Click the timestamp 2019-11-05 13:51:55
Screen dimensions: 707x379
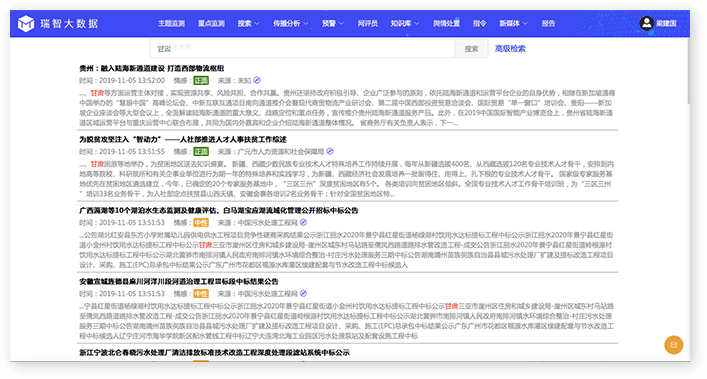pyautogui.click(x=132, y=152)
